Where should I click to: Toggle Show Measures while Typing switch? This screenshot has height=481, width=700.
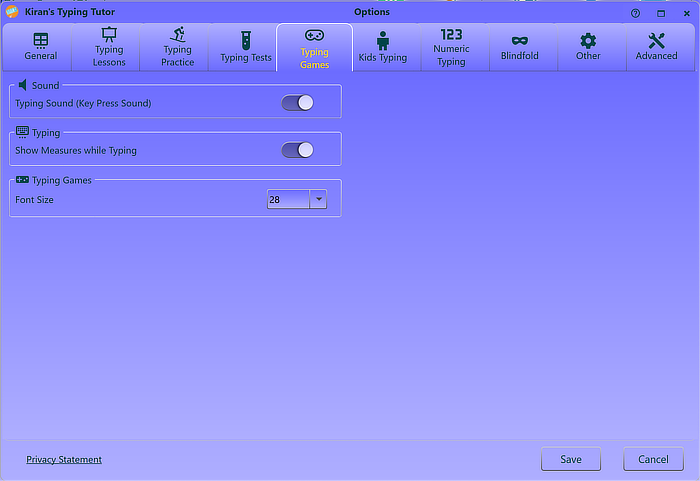click(297, 150)
